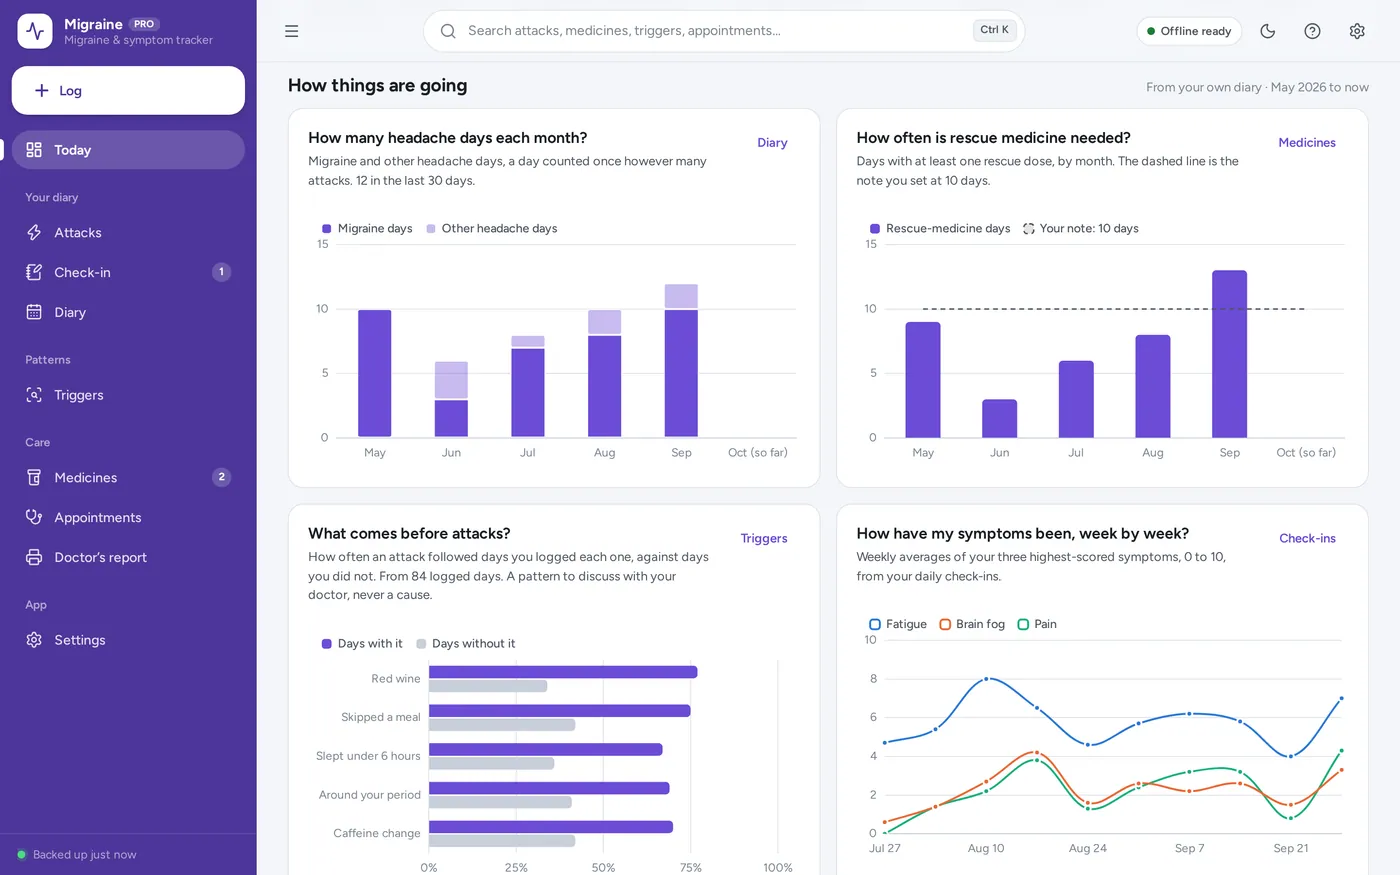
Task: Toggle the Other headache days legend series
Action: coord(492,229)
